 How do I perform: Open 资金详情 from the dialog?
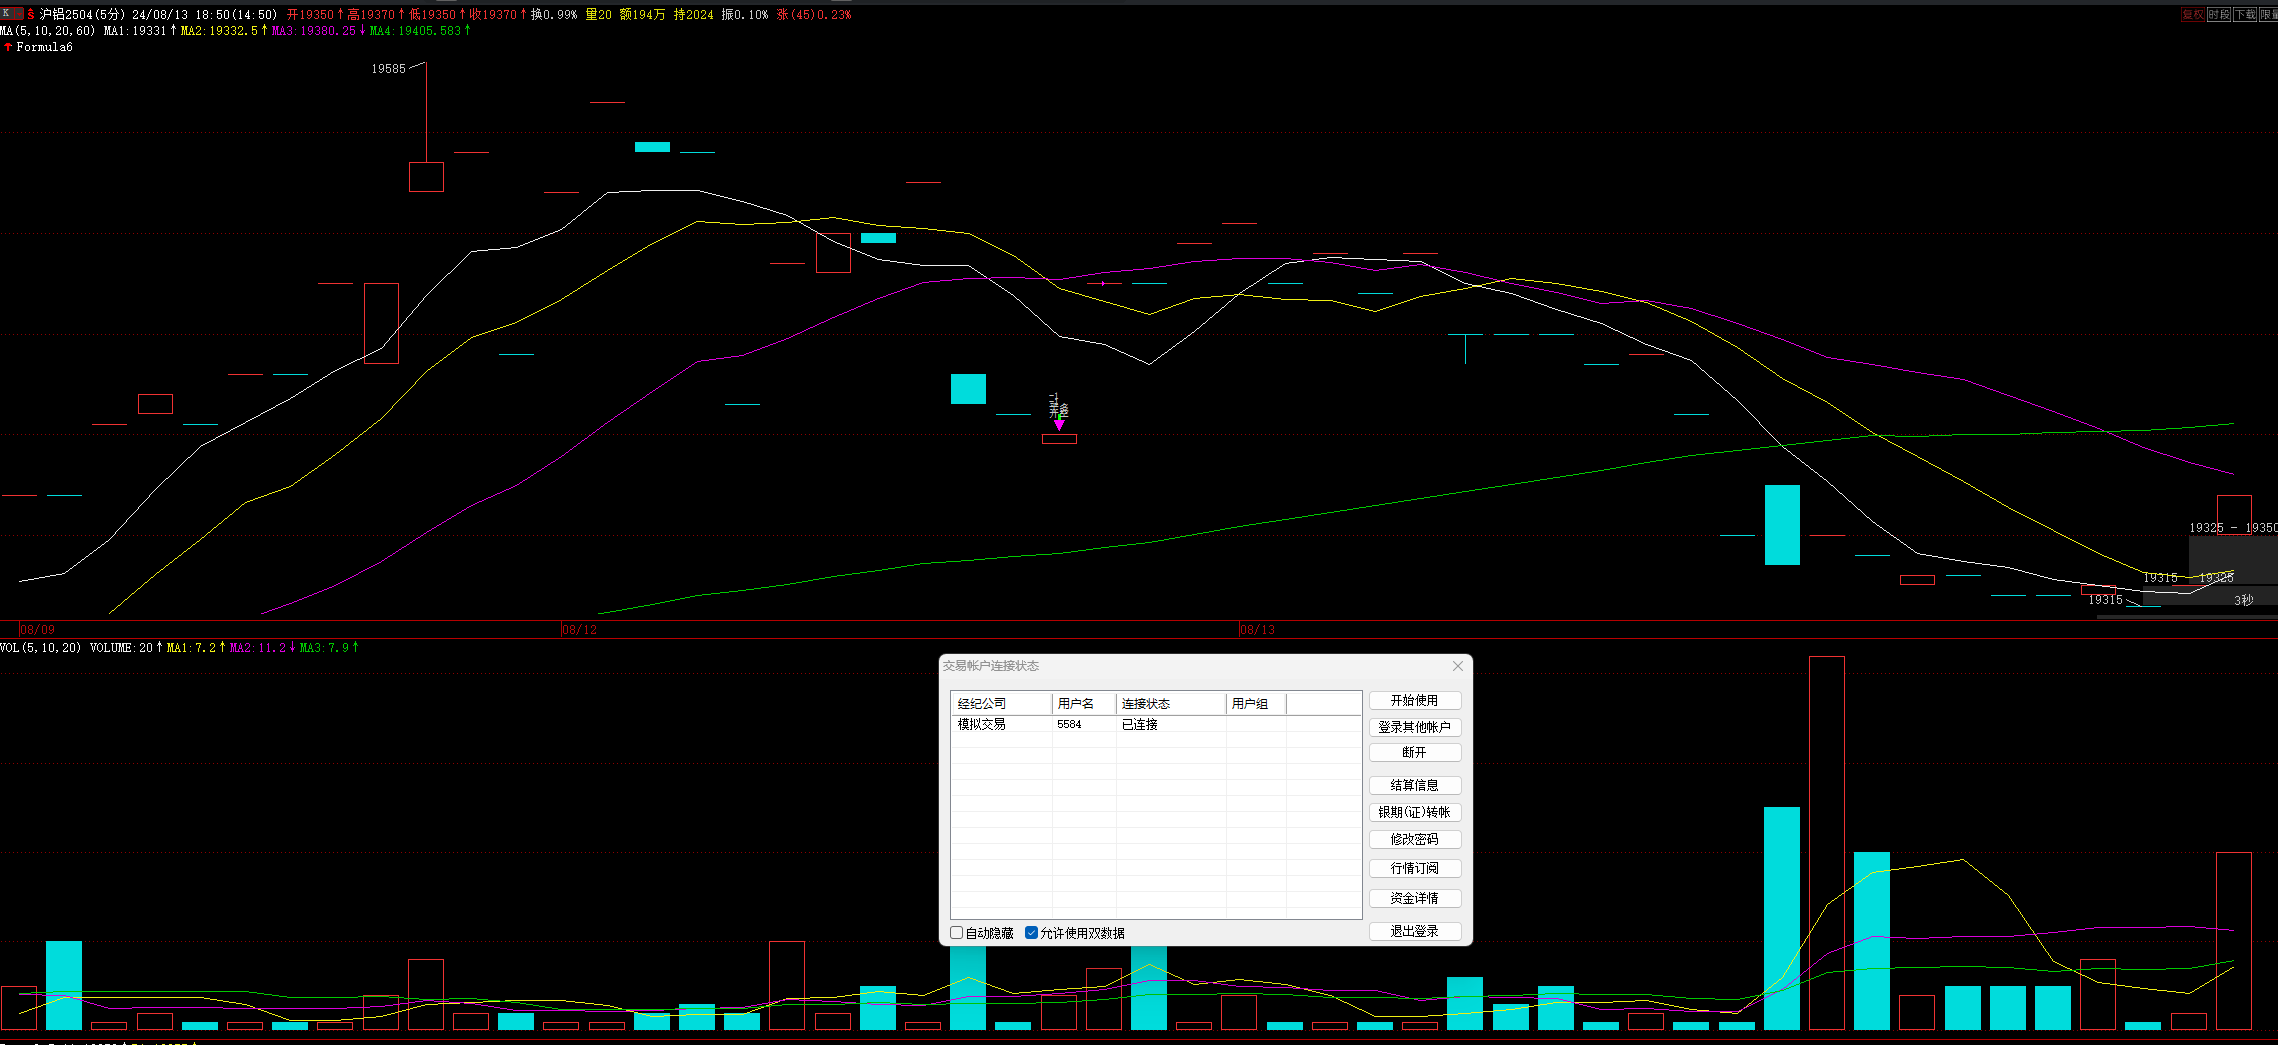pos(1415,898)
